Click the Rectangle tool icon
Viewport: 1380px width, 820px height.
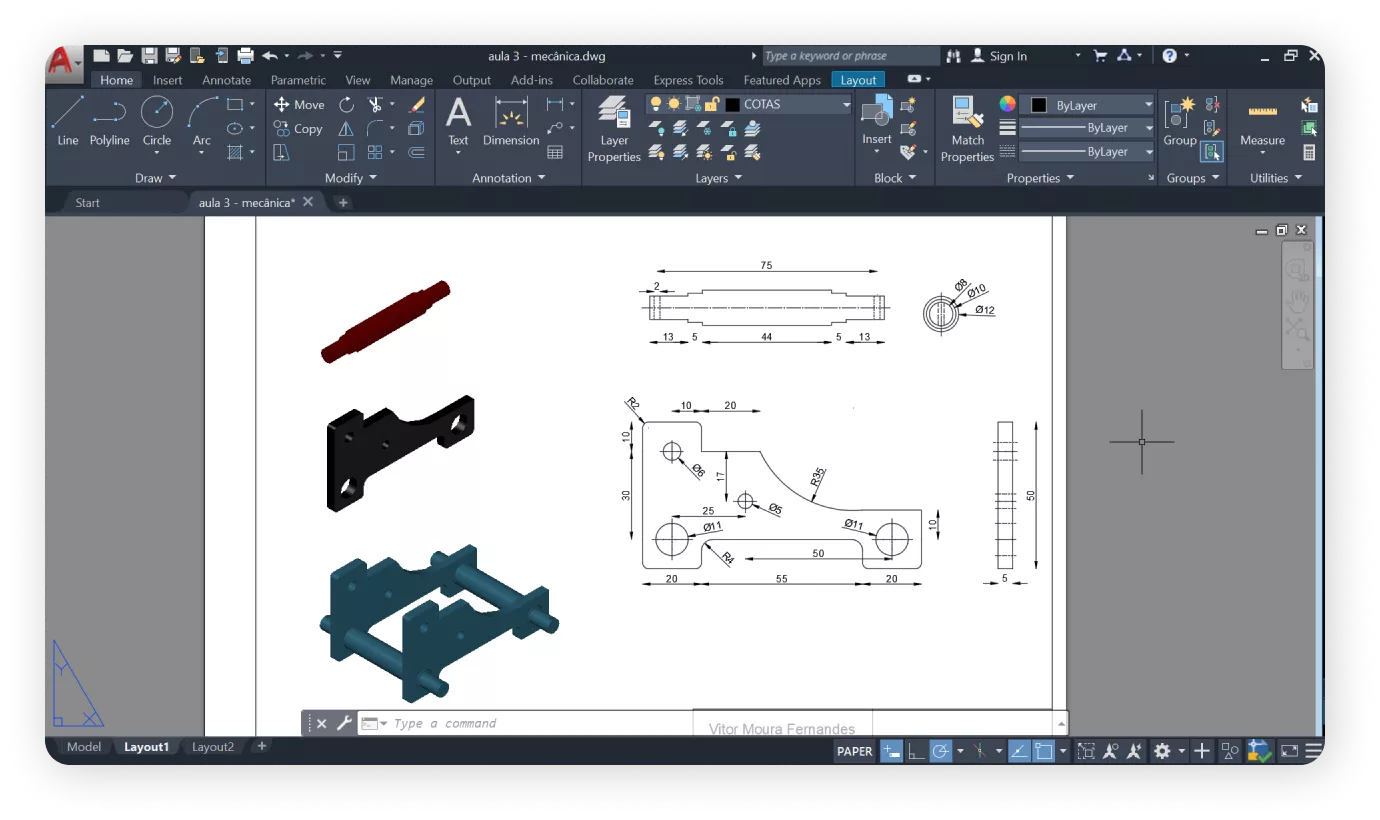(235, 104)
